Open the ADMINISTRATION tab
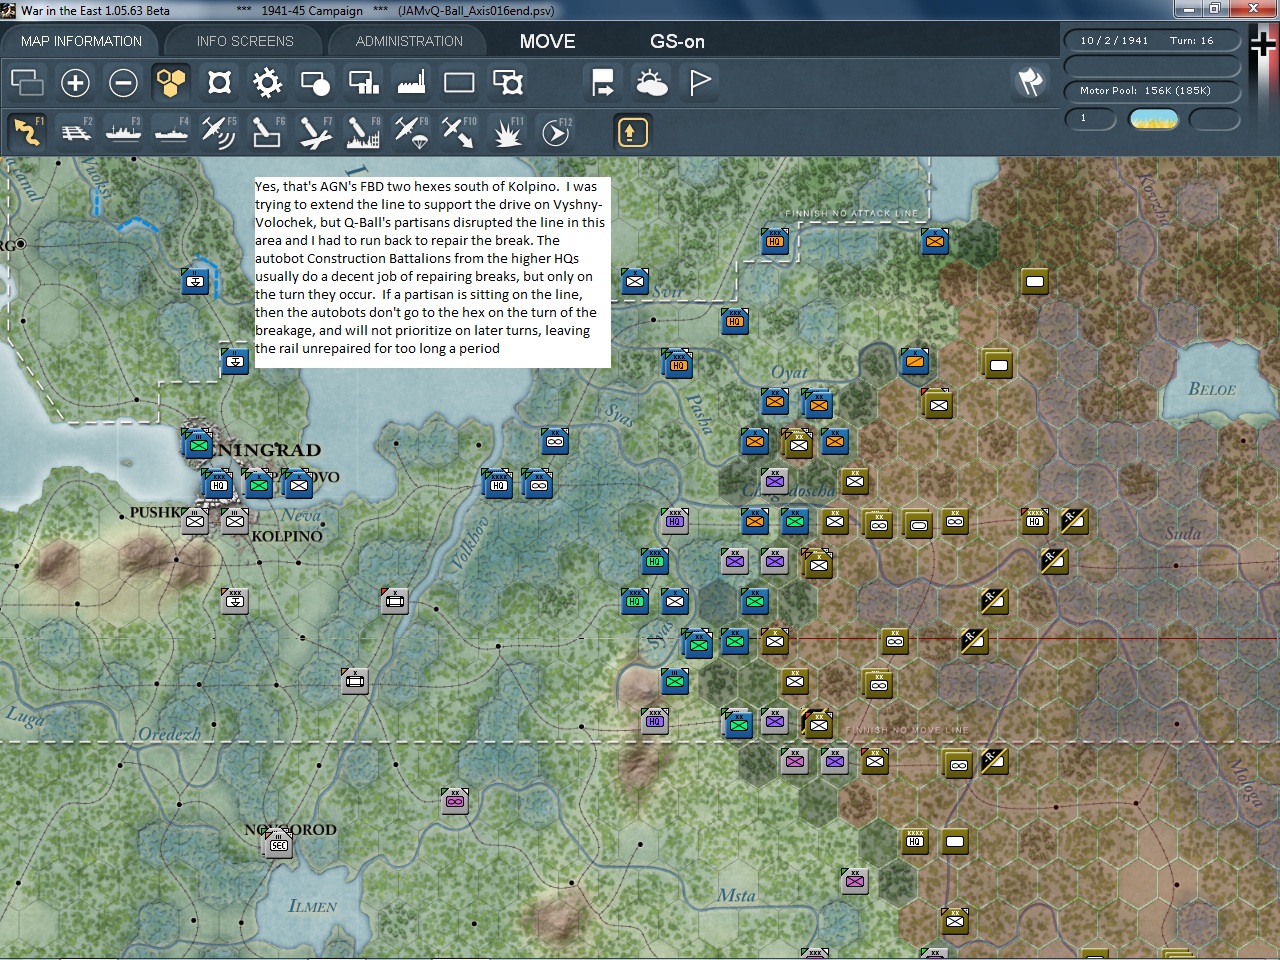1280x960 pixels. tap(409, 41)
